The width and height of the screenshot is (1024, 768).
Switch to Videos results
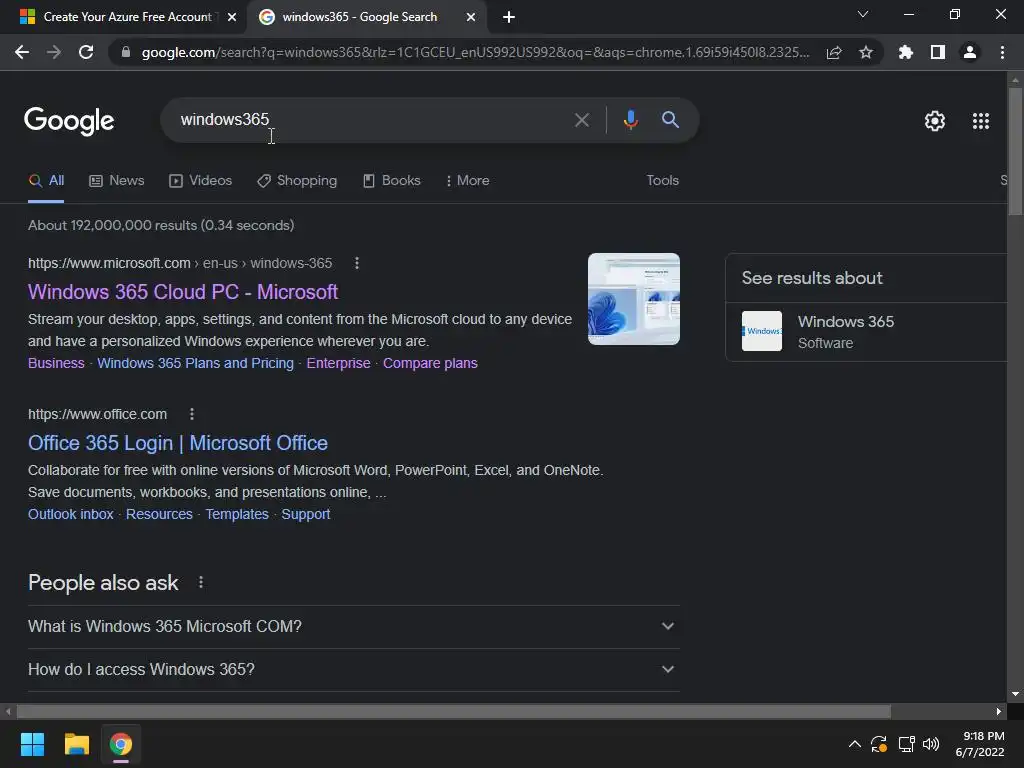(200, 181)
